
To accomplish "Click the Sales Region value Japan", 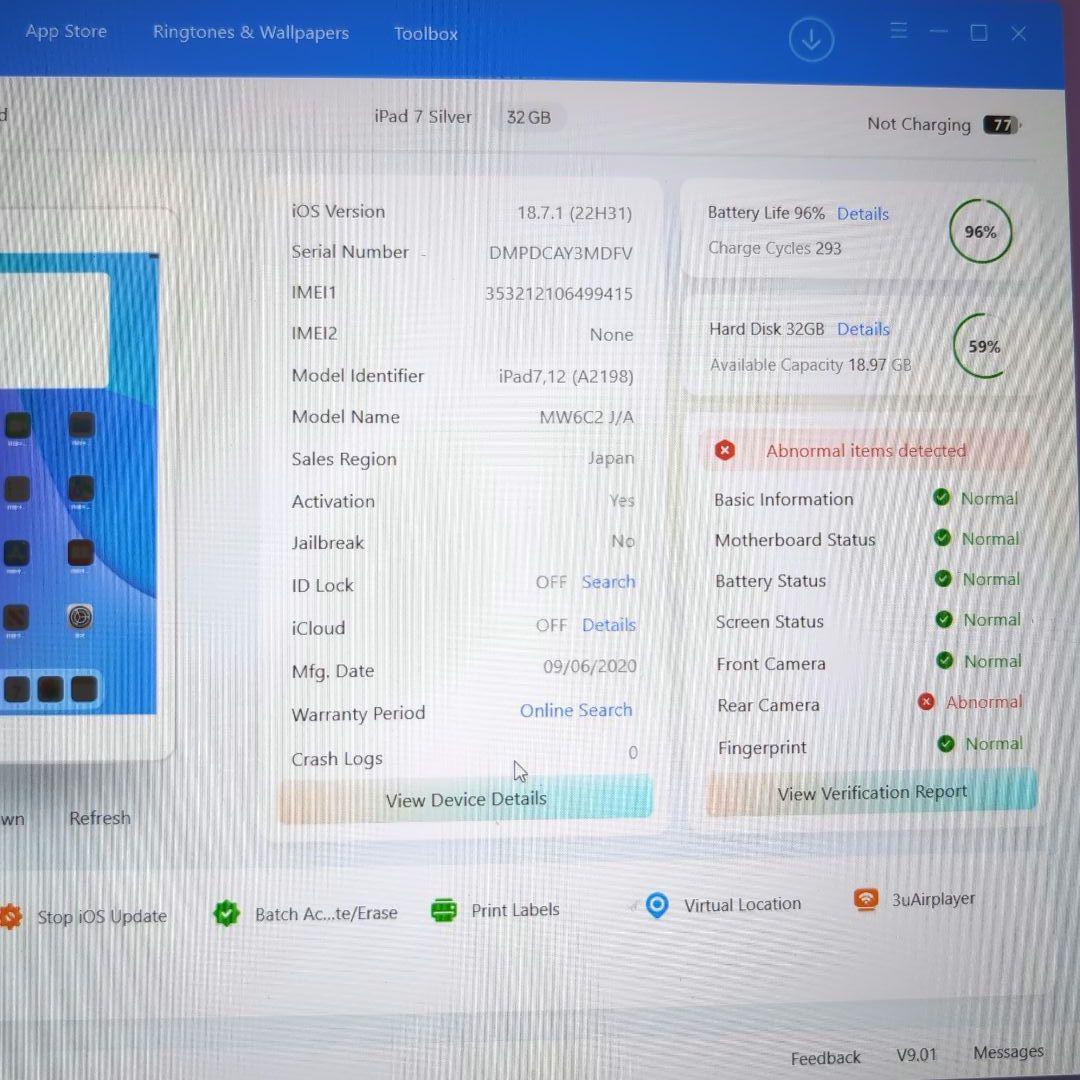I will (611, 458).
